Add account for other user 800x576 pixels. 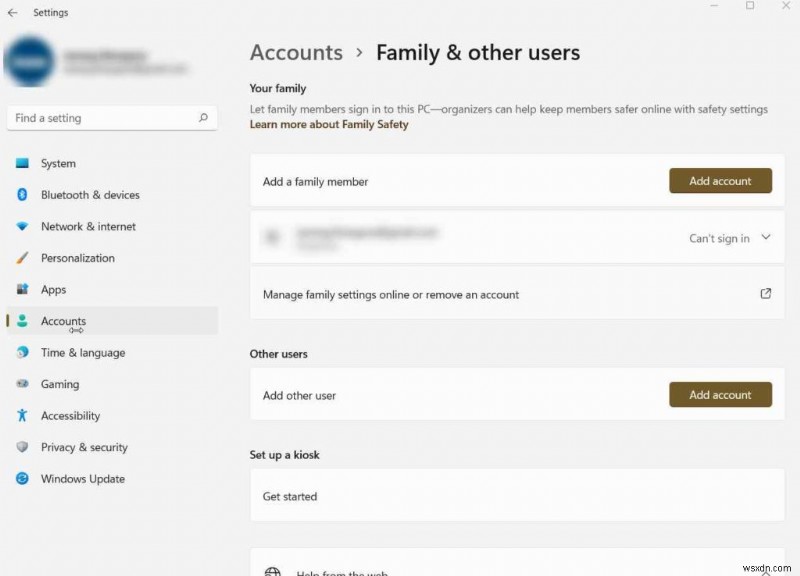(720, 395)
